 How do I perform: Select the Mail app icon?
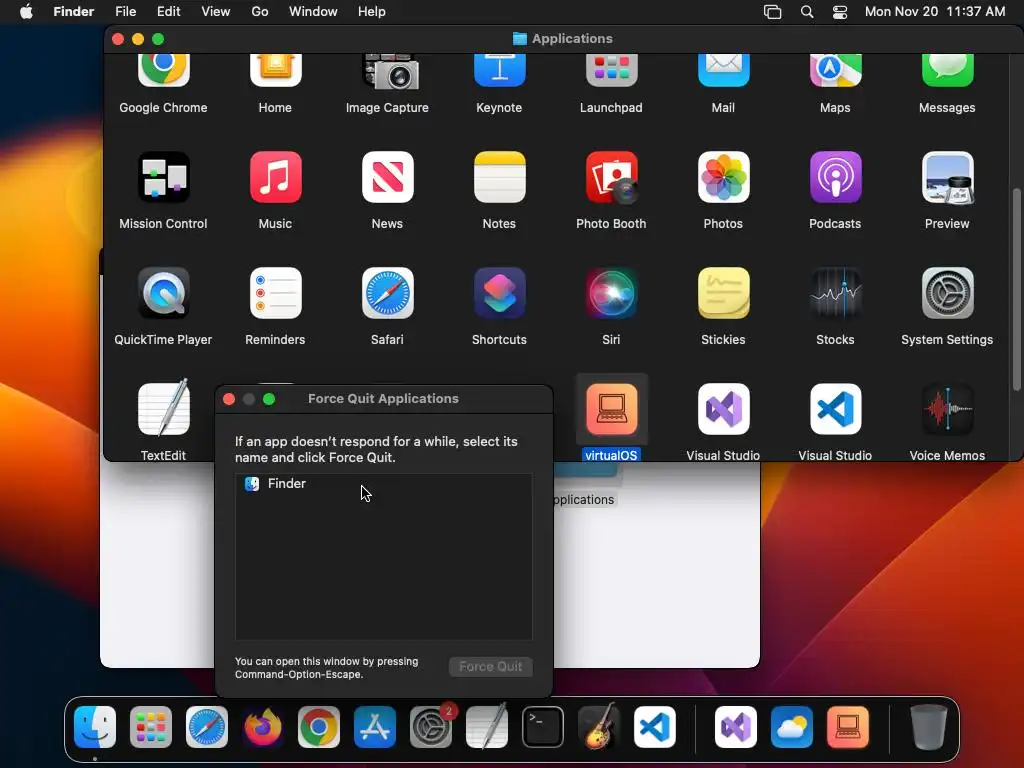click(724, 71)
